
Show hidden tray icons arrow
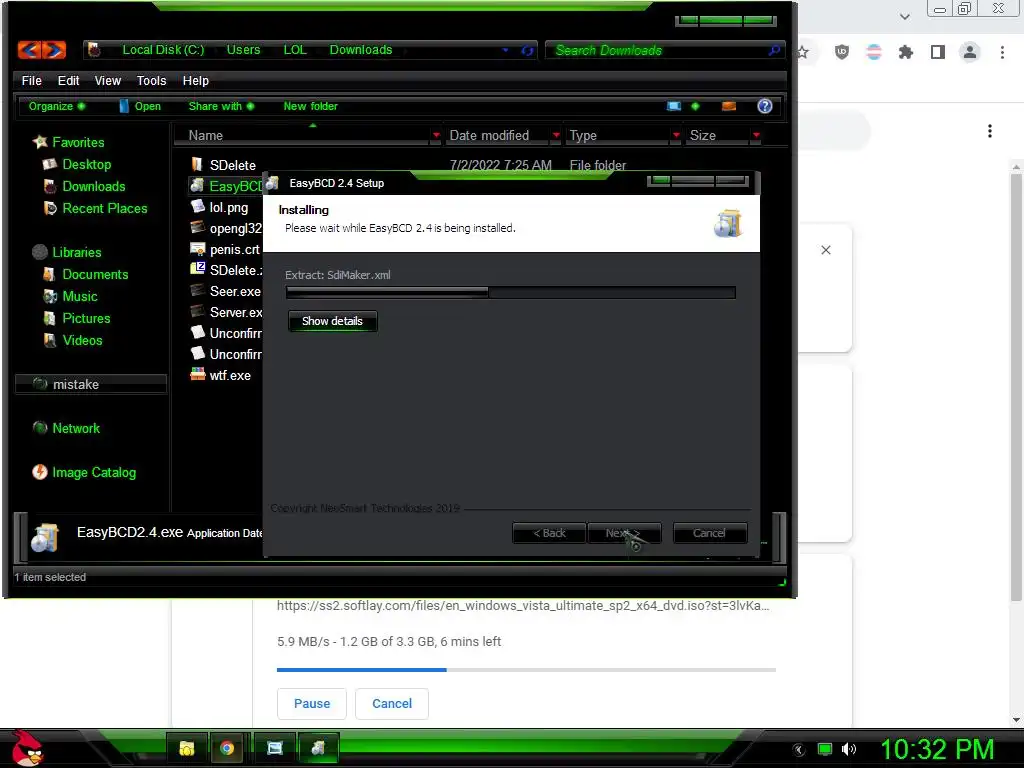(x=799, y=750)
